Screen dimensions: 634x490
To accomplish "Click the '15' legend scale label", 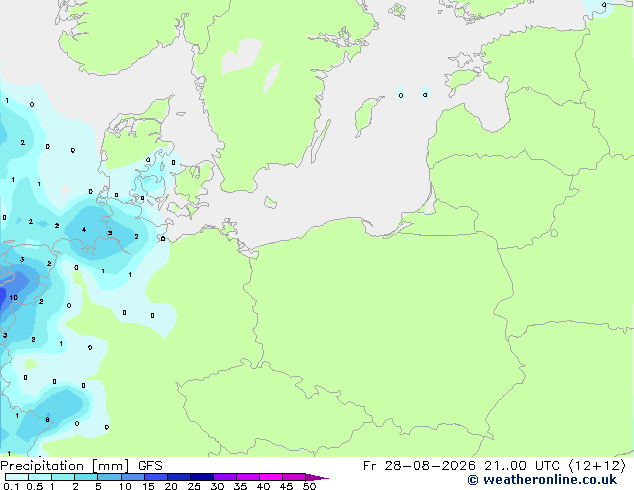I will coord(148,486).
